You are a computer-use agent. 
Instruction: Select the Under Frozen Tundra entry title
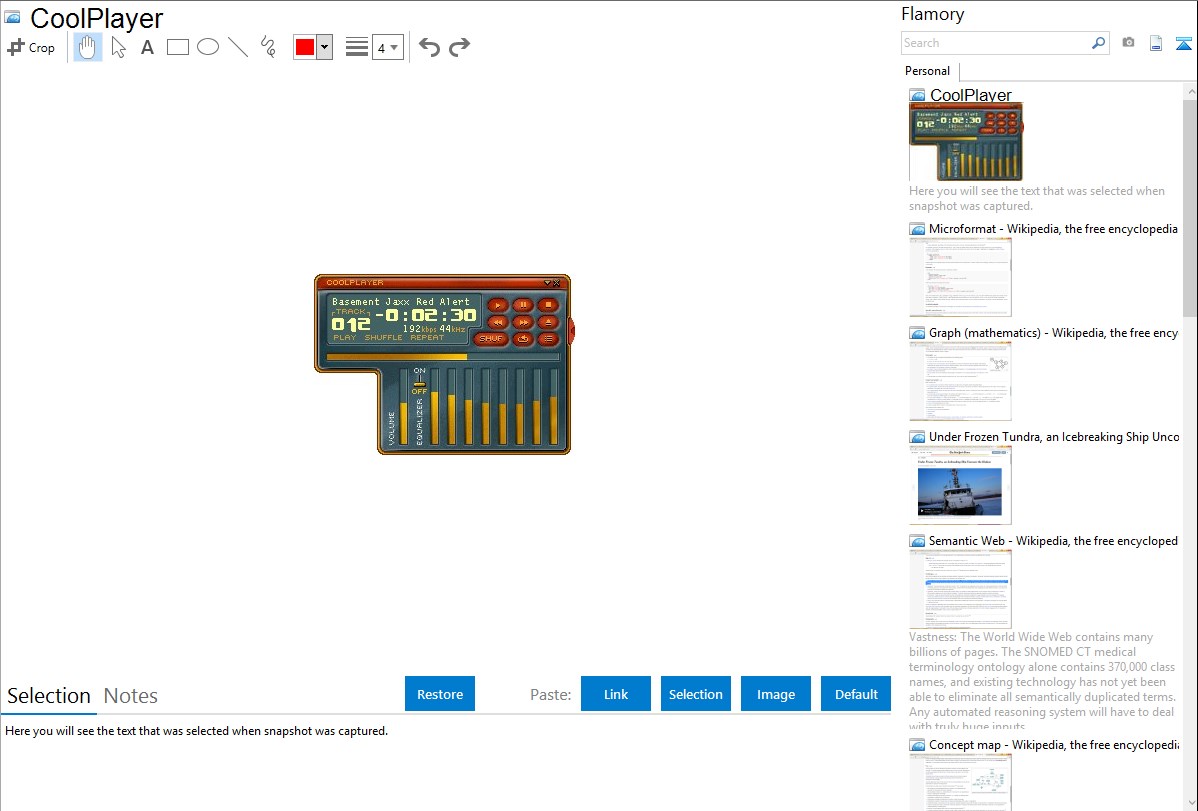pyautogui.click(x=1054, y=436)
